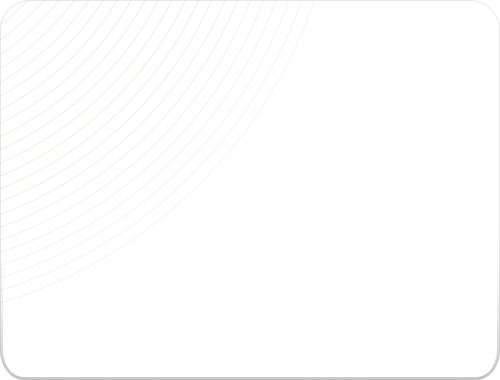Select the left edge border of the card
The image size is (500, 380).
(x=1, y=190)
